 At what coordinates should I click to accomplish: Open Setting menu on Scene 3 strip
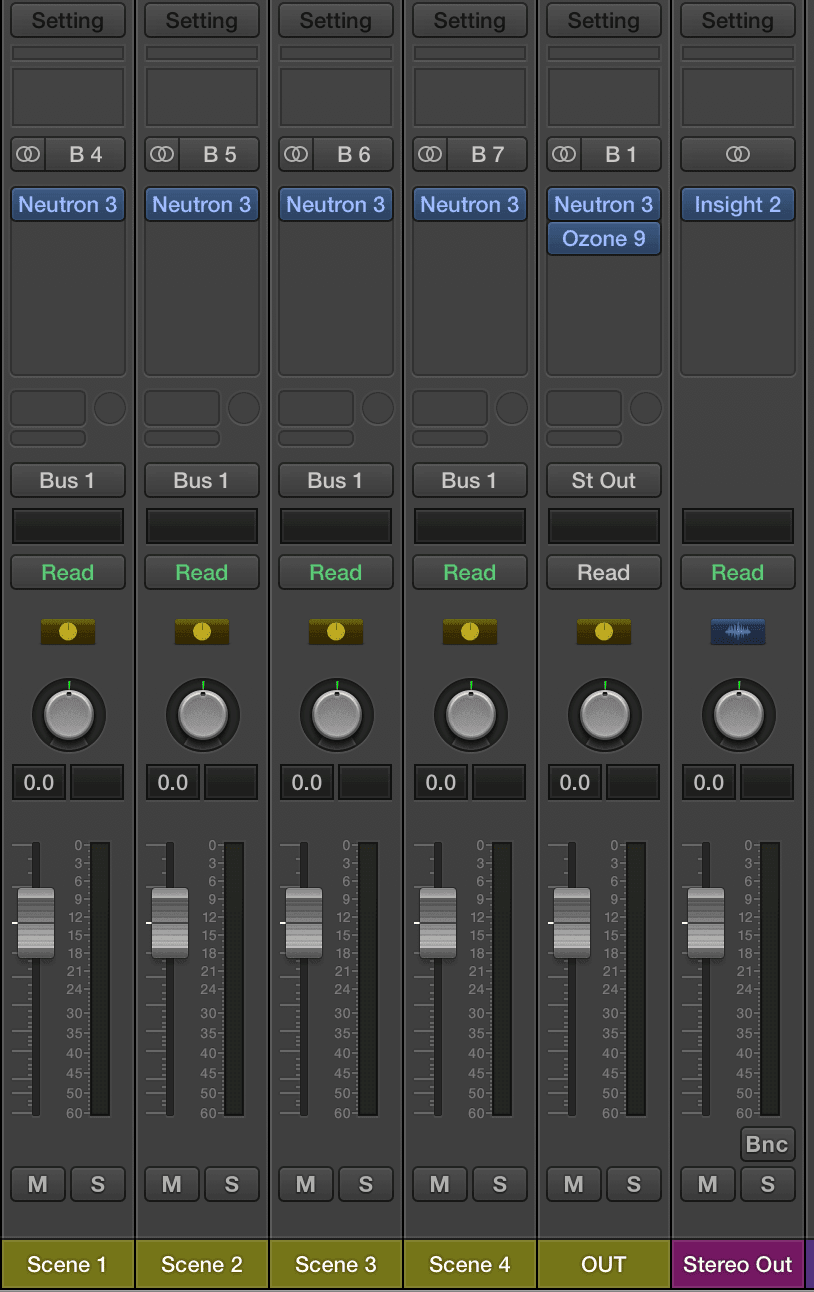[x=336, y=20]
